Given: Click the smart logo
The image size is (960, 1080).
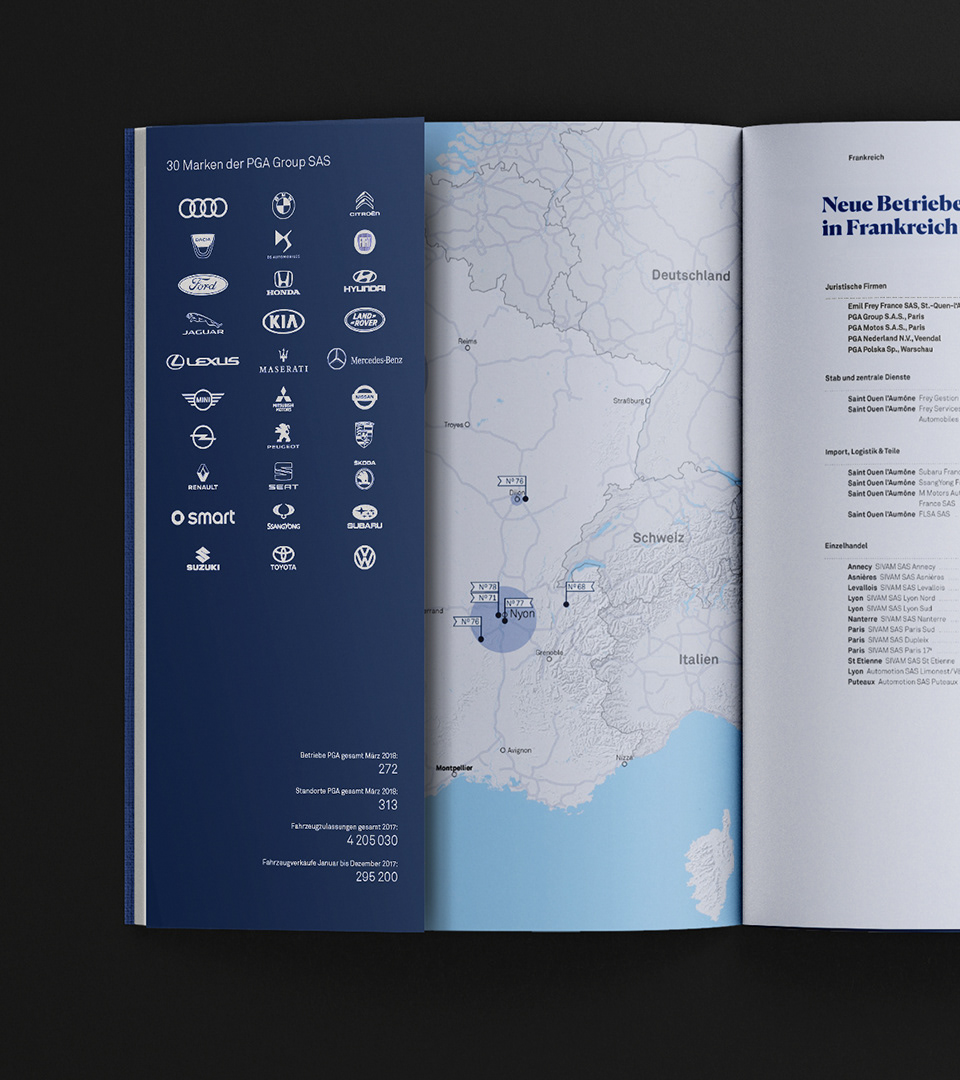Looking at the screenshot, I should (203, 517).
